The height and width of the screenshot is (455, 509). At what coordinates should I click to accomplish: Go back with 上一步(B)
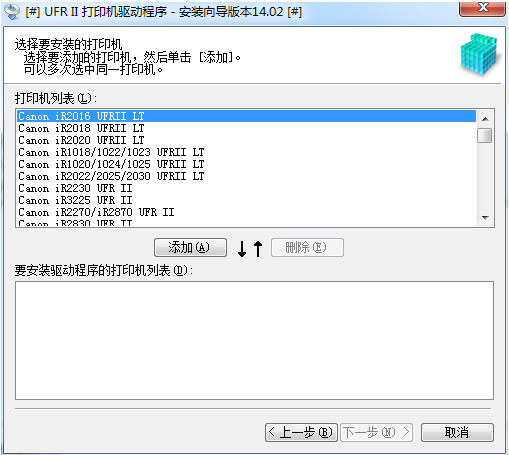tap(301, 432)
